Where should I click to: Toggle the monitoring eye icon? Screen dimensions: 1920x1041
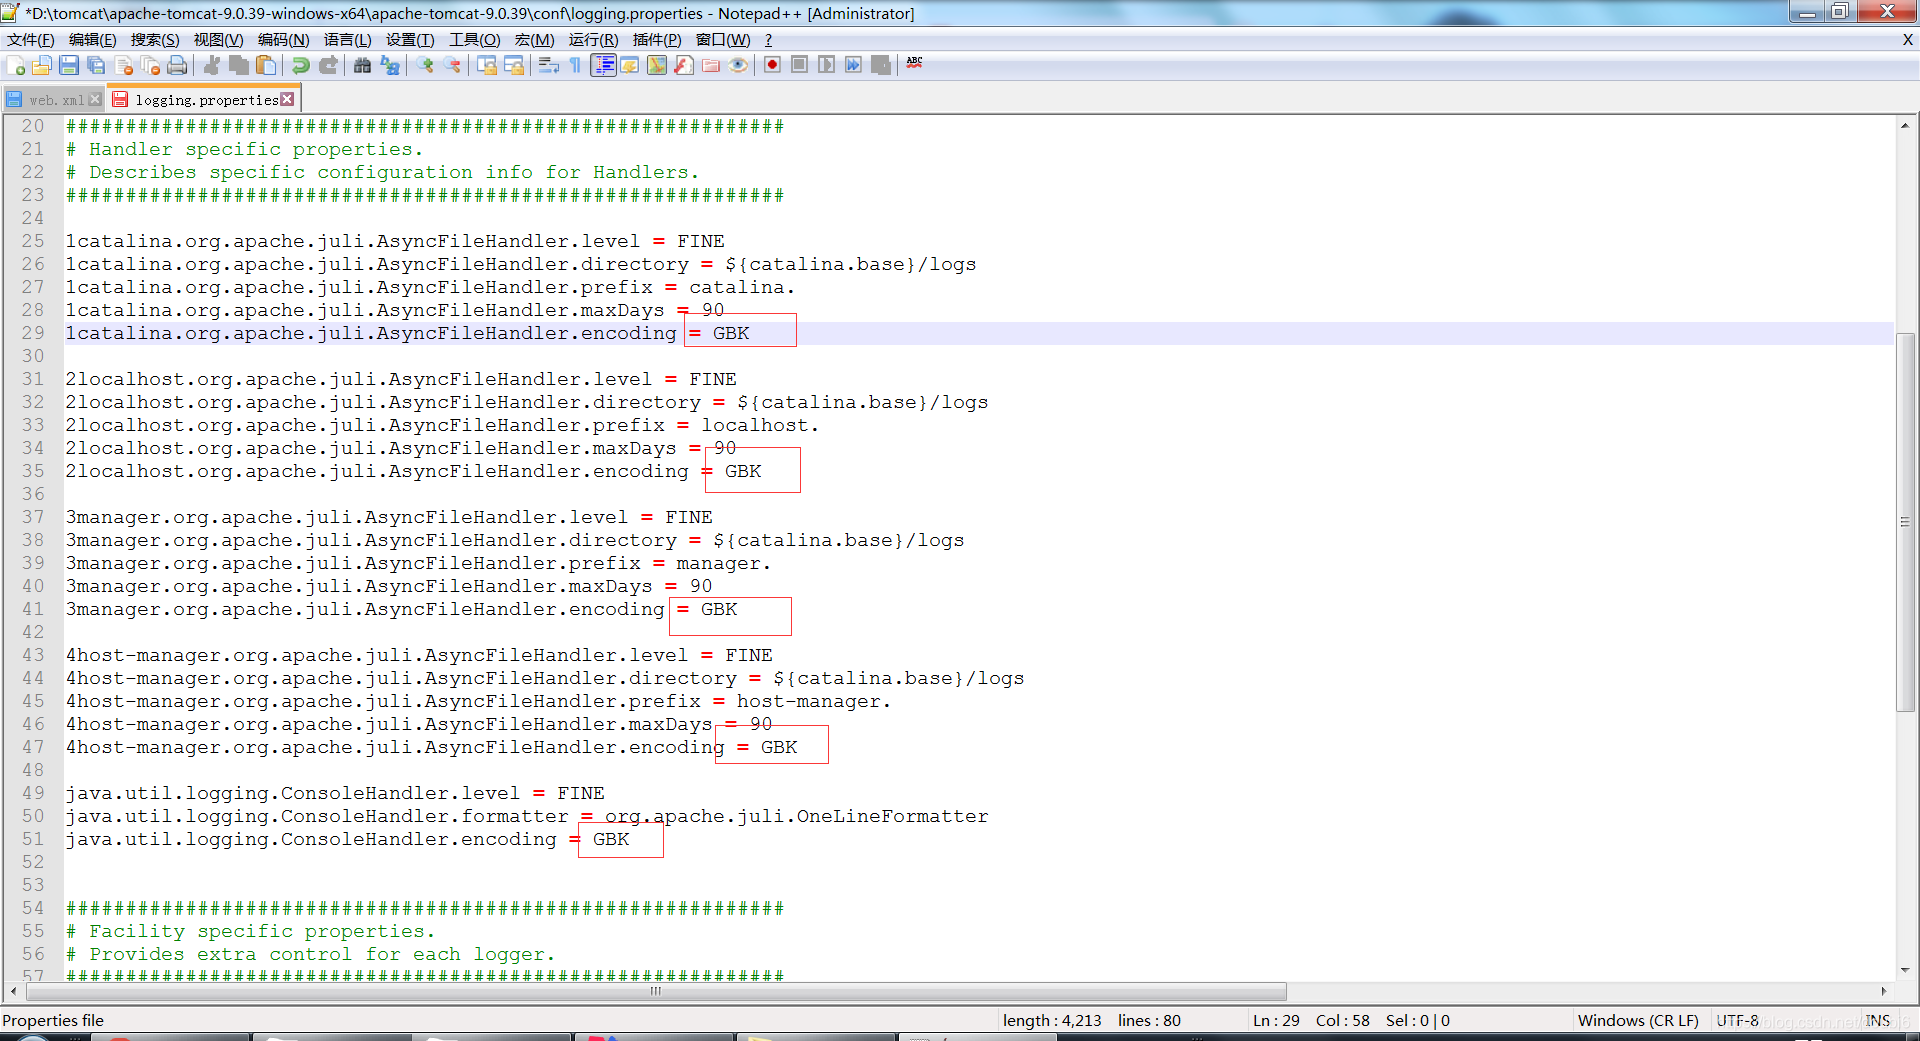pos(738,66)
